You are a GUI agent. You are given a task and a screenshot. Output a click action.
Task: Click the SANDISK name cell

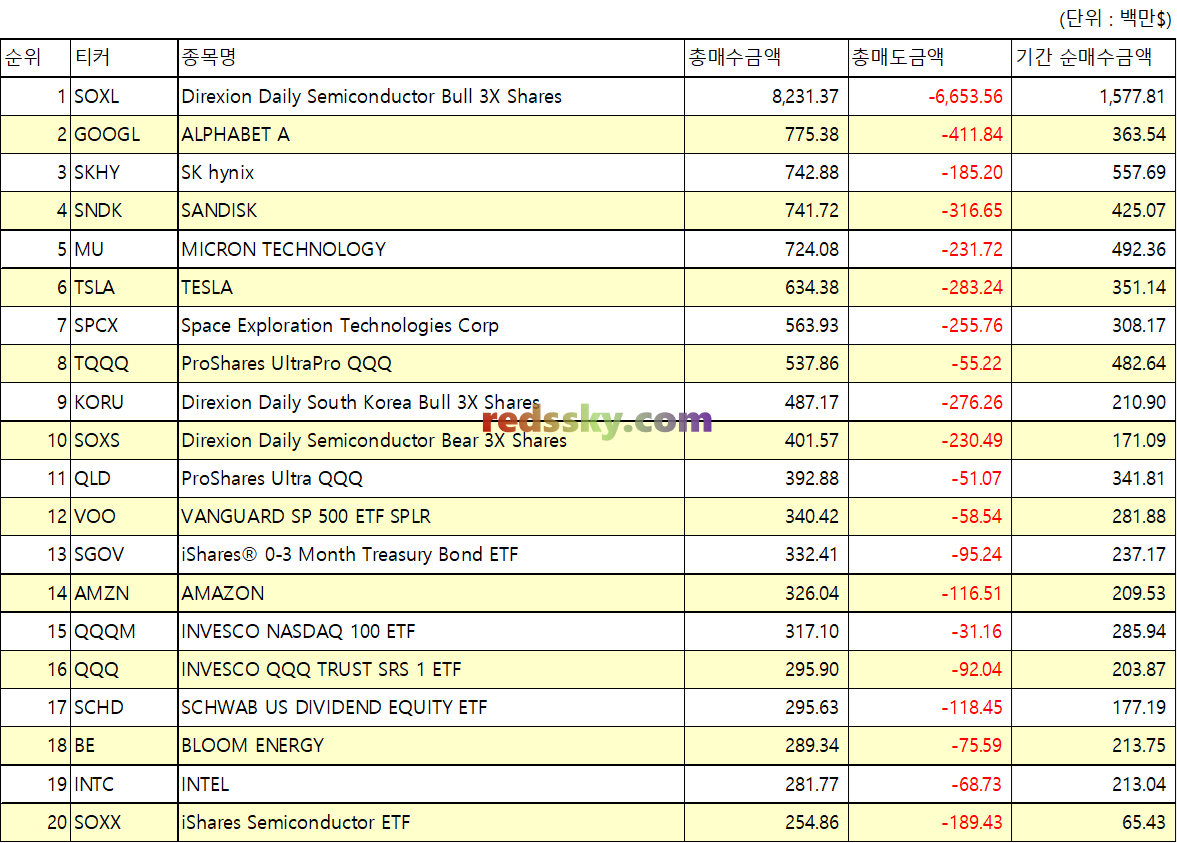(431, 211)
